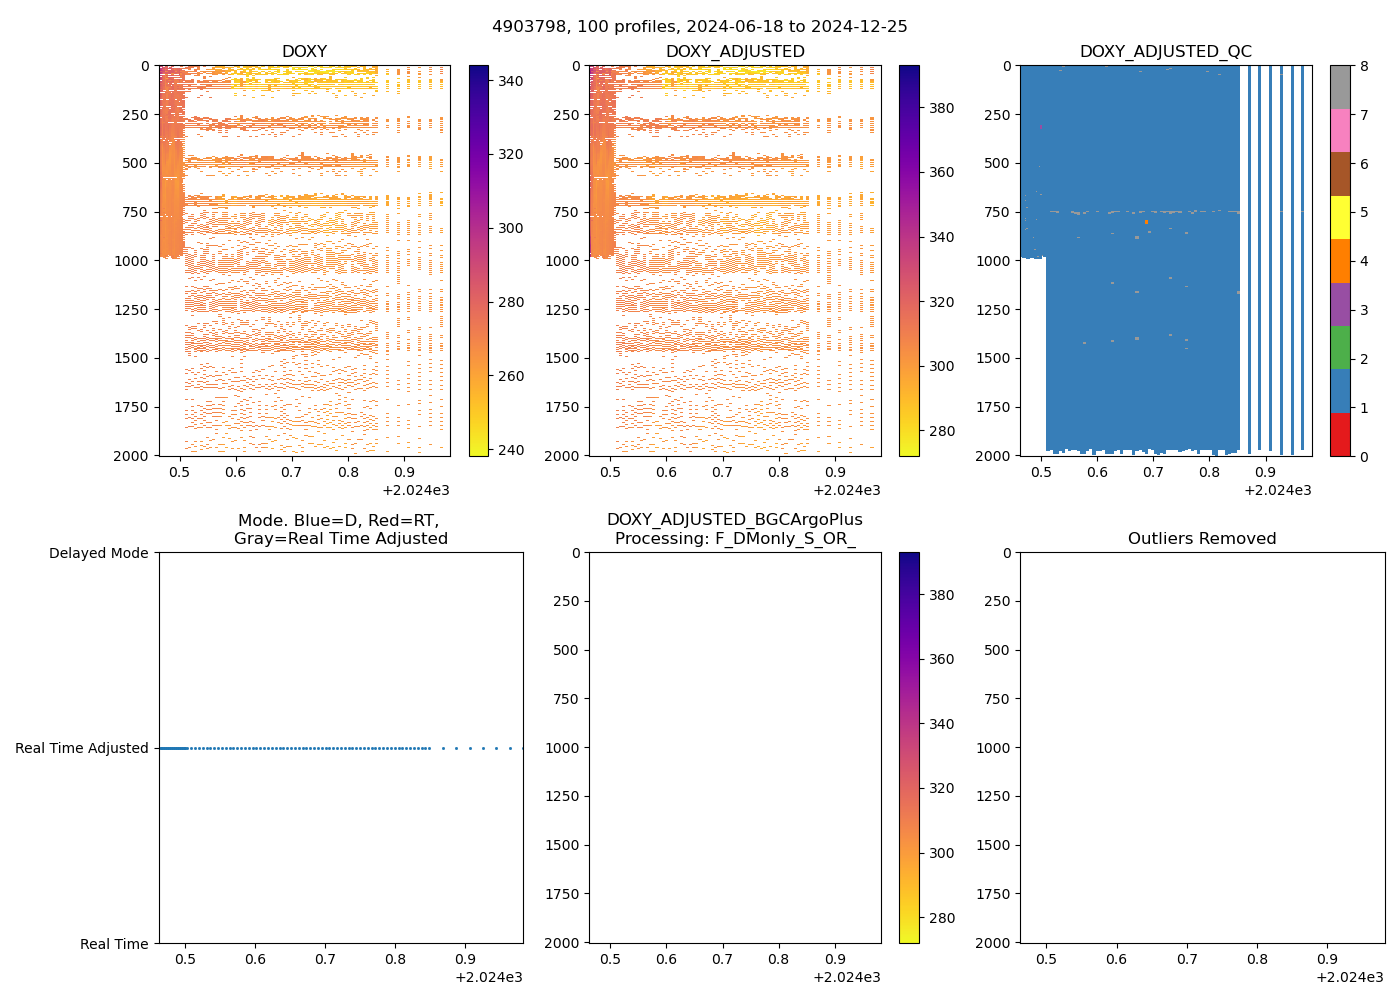The width and height of the screenshot is (1400, 1000).
Task: Select the green QC colorbar segment
Action: coord(1340,347)
